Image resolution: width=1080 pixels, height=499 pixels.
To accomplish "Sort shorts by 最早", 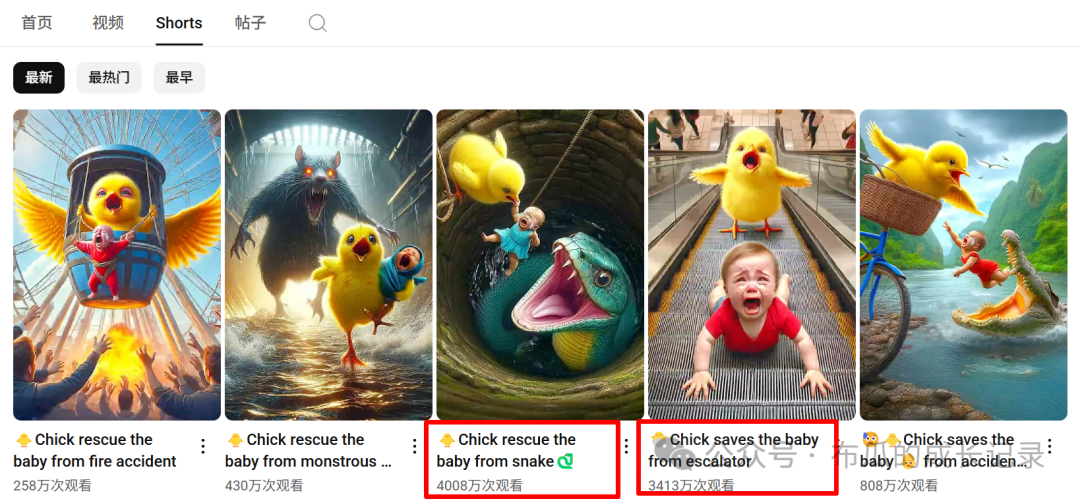I will [179, 78].
